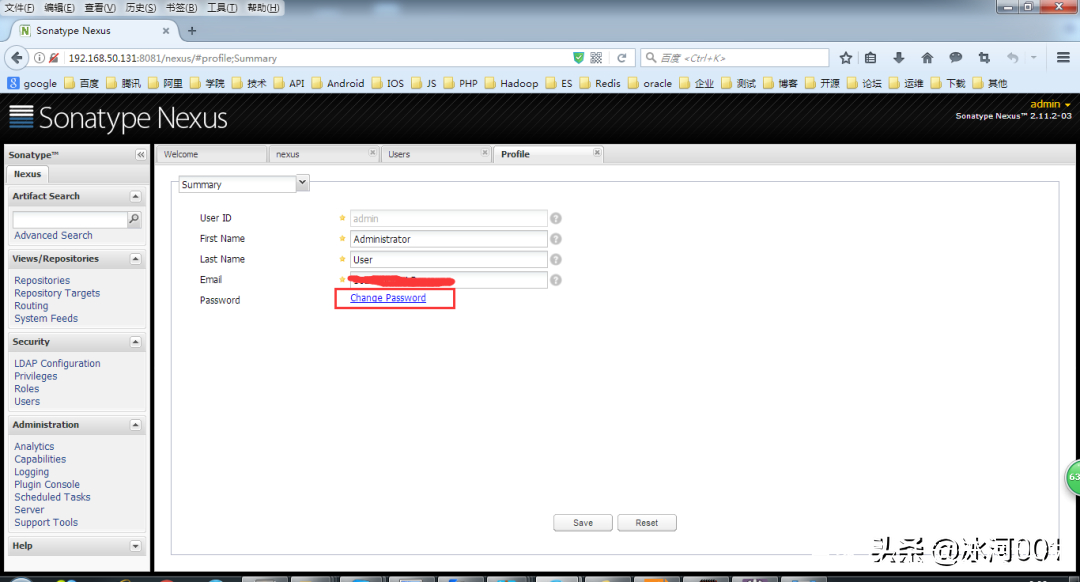Open Scheduled Tasks in sidebar
Image resolution: width=1080 pixels, height=582 pixels.
(52, 497)
